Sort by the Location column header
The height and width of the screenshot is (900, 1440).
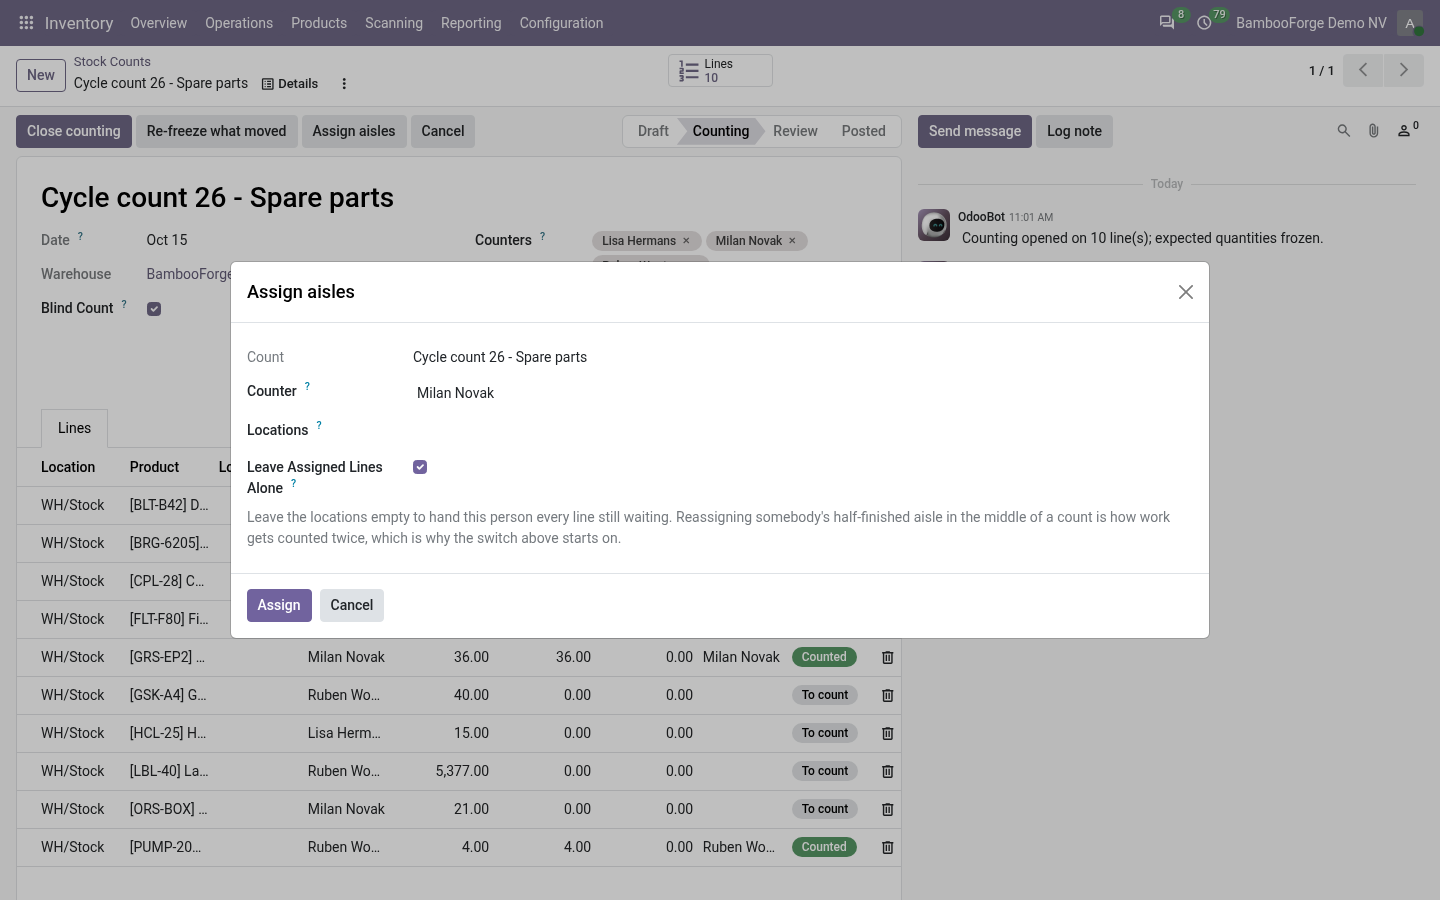click(68, 467)
